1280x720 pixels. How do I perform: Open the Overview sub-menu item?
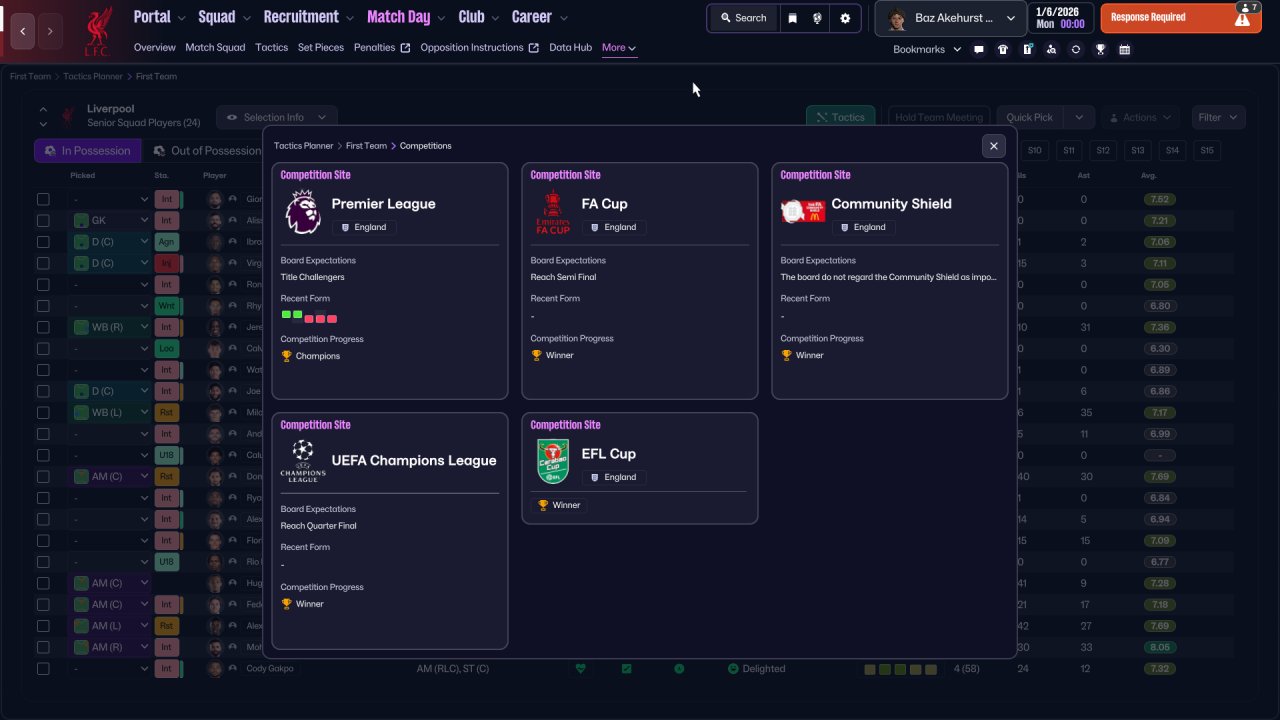[x=154, y=48]
